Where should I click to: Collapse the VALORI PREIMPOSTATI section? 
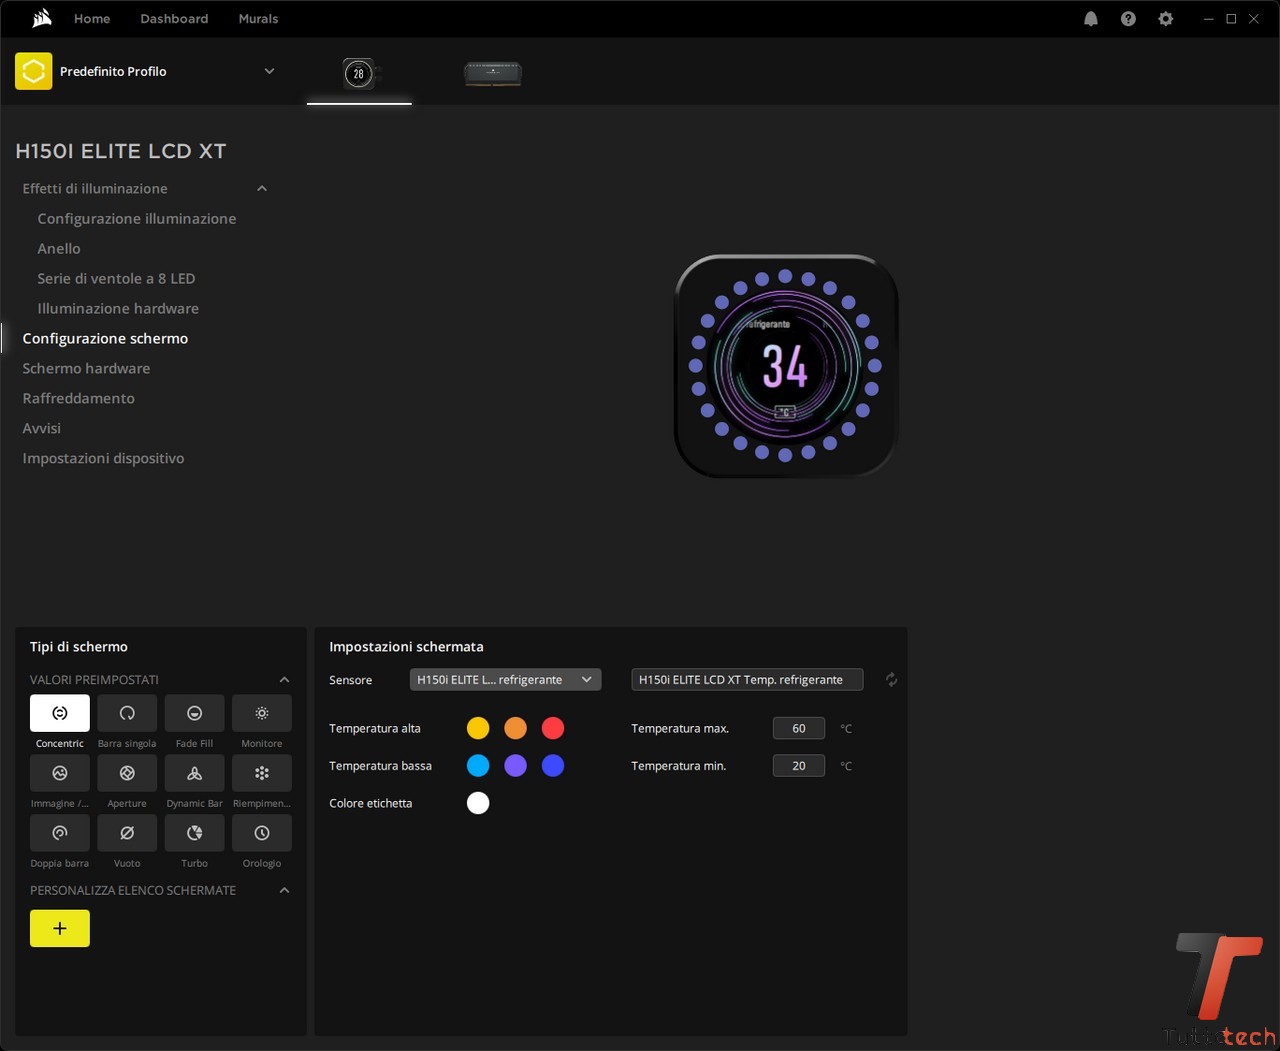click(284, 680)
